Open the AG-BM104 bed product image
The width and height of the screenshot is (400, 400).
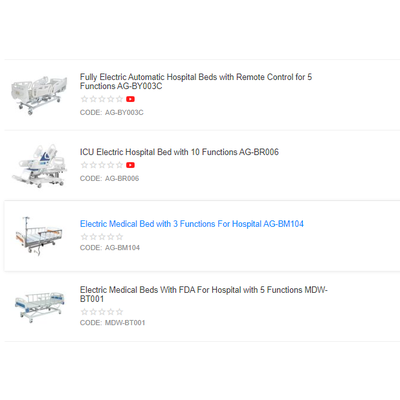tap(39, 236)
